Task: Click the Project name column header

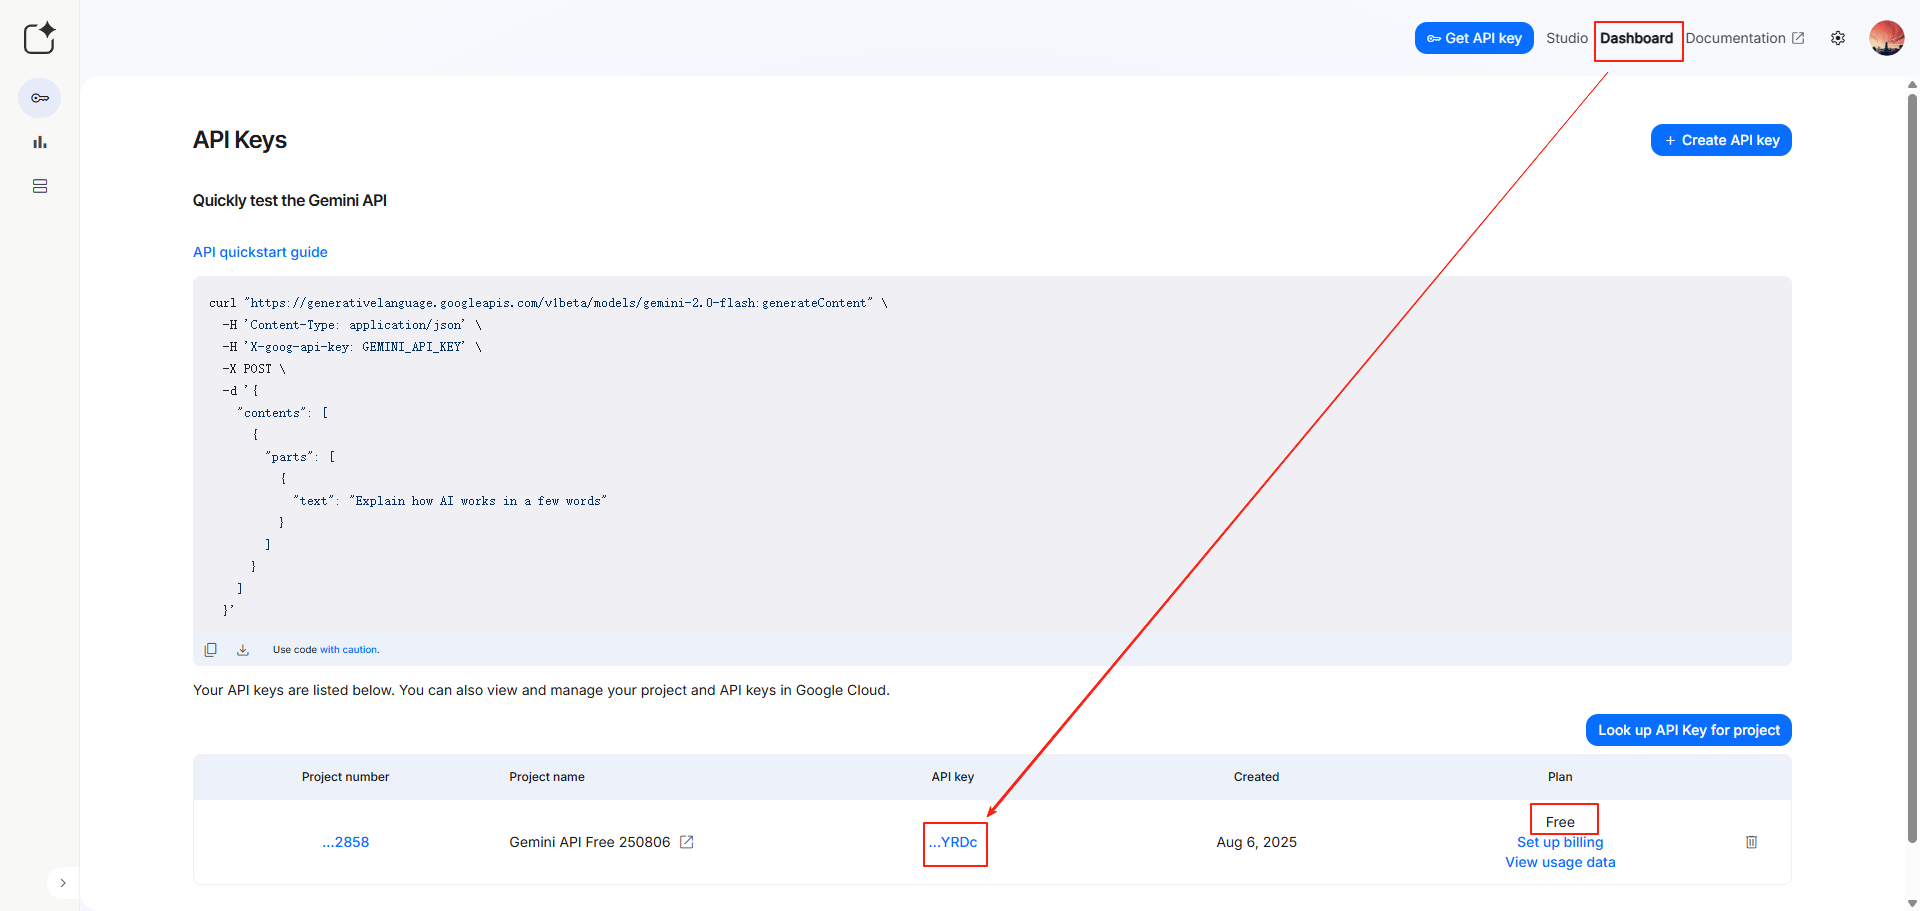Action: (x=547, y=777)
